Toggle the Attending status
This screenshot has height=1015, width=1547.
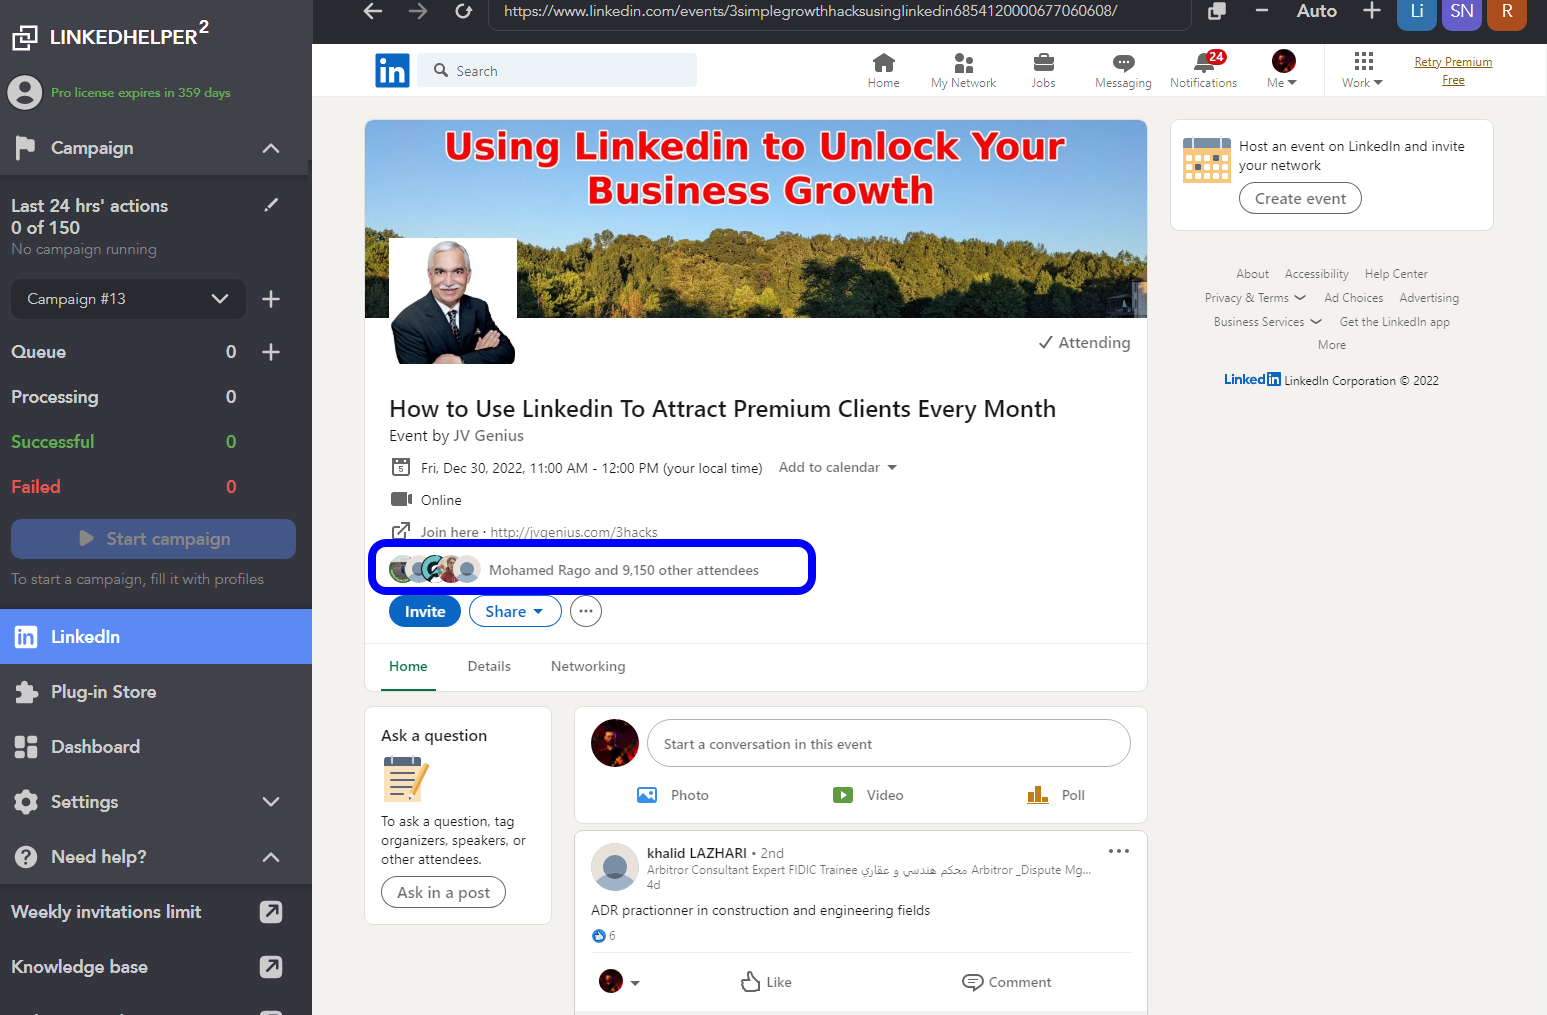1085,343
